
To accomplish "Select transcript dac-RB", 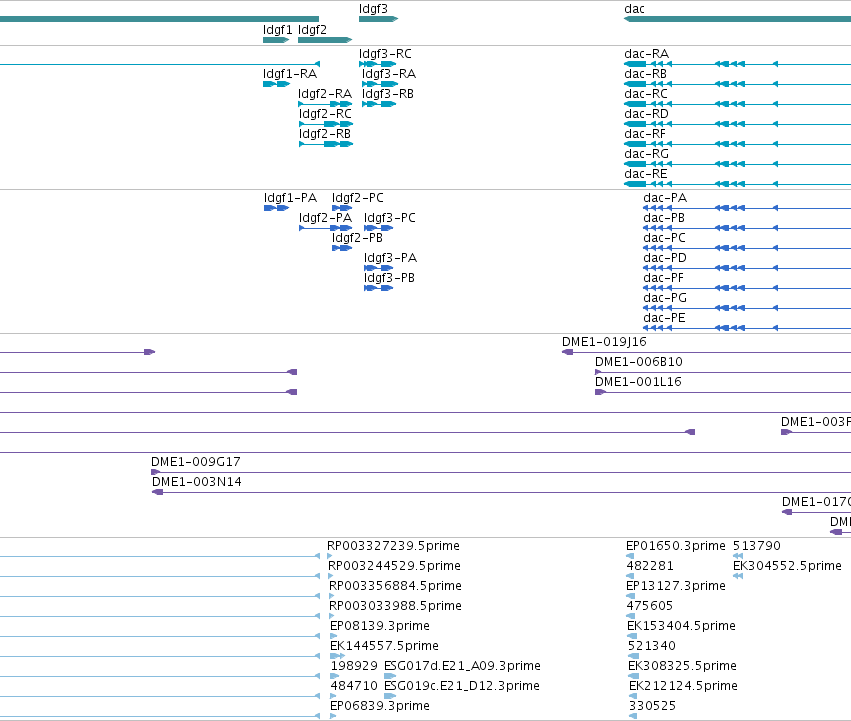I will (x=738, y=84).
